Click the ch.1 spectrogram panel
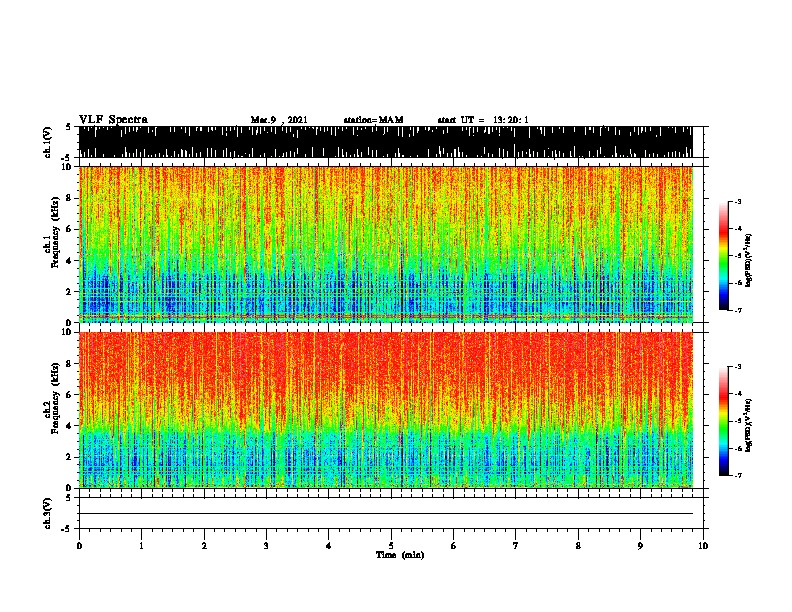This screenshot has height=612, width=792. 386,244
